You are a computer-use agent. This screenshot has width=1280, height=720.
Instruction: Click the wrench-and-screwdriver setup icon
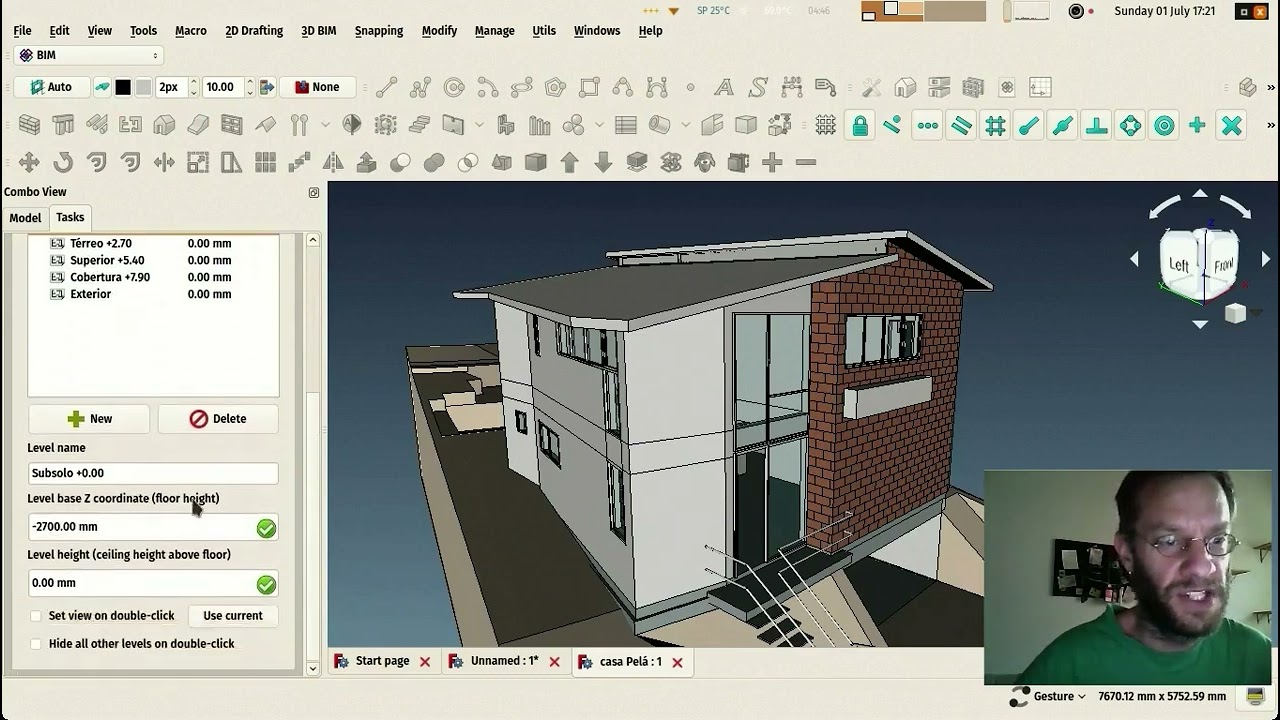[x=871, y=87]
